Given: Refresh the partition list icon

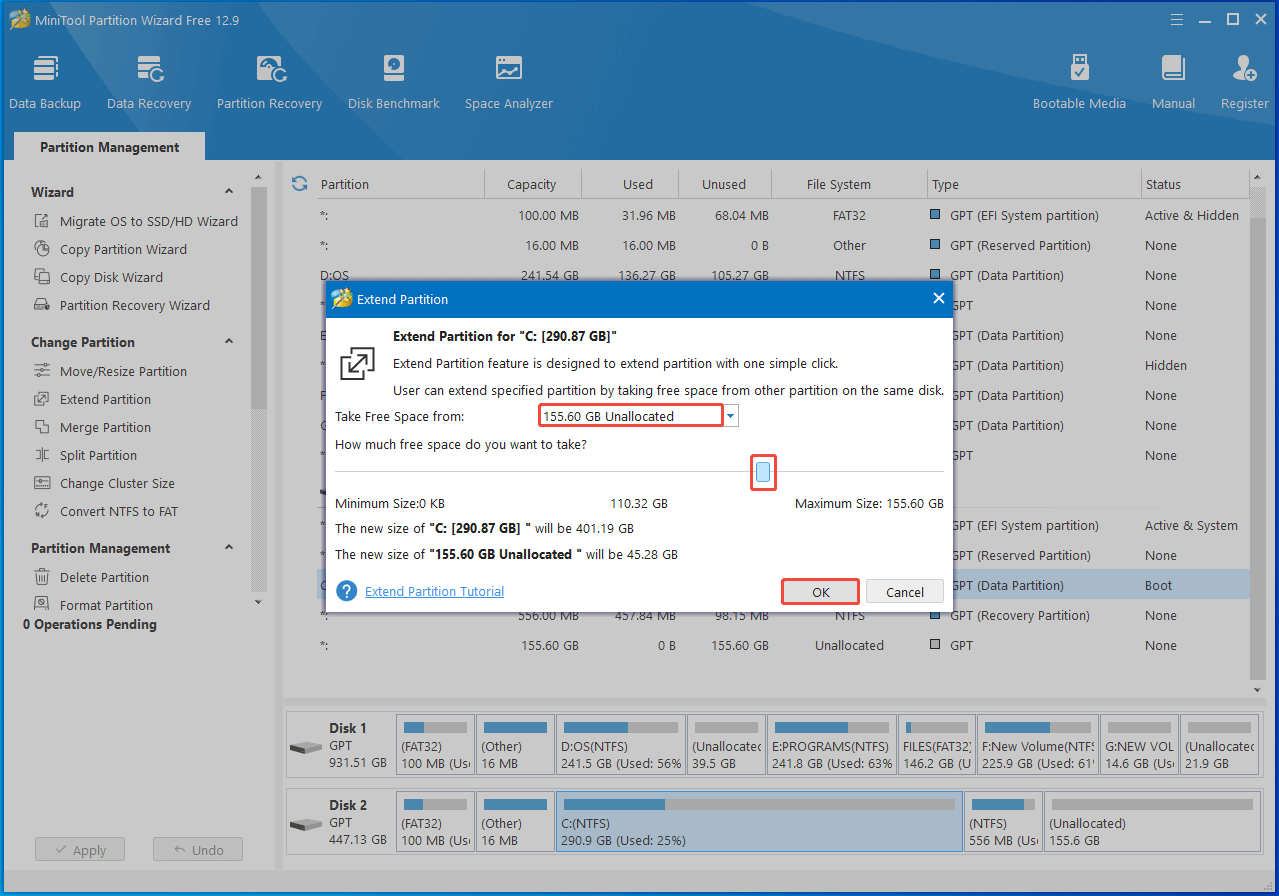Looking at the screenshot, I should 299,184.
